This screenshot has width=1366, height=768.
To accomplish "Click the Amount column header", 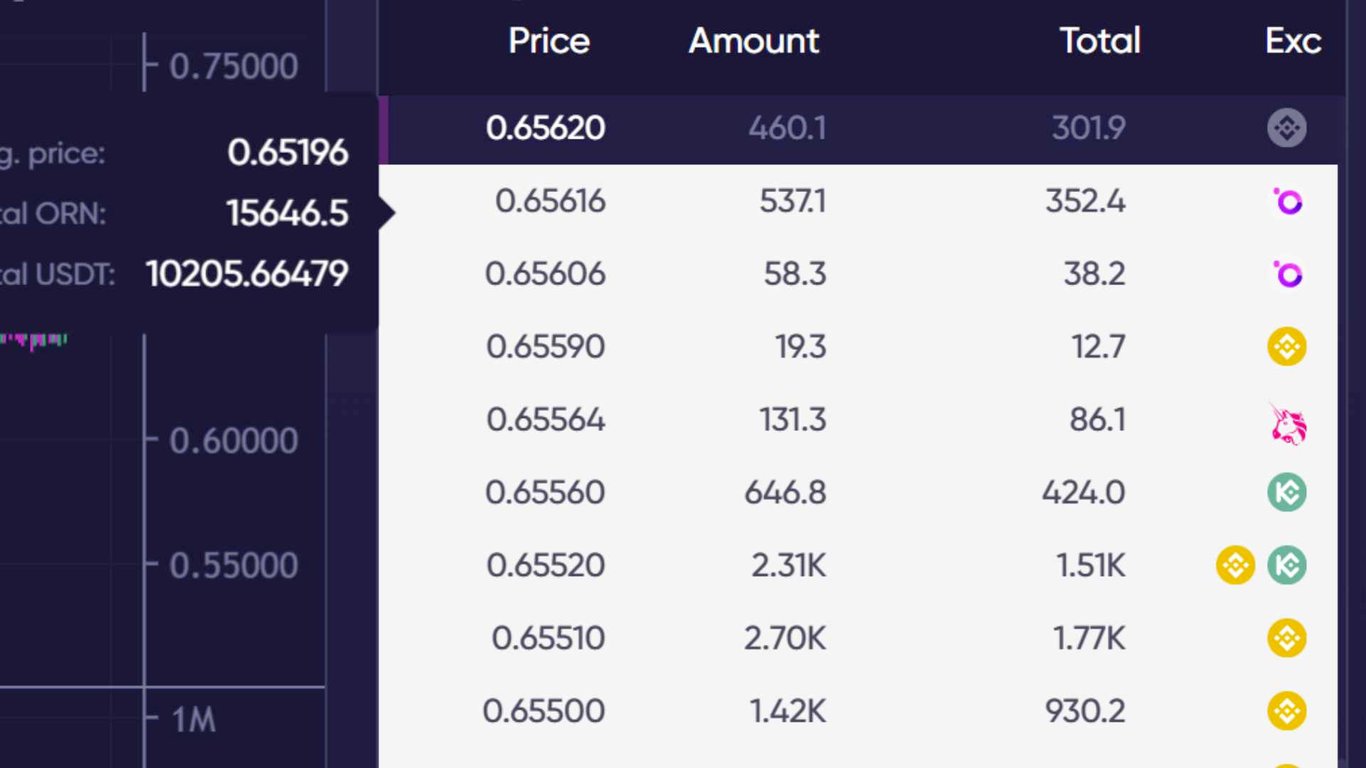I will pos(754,41).
